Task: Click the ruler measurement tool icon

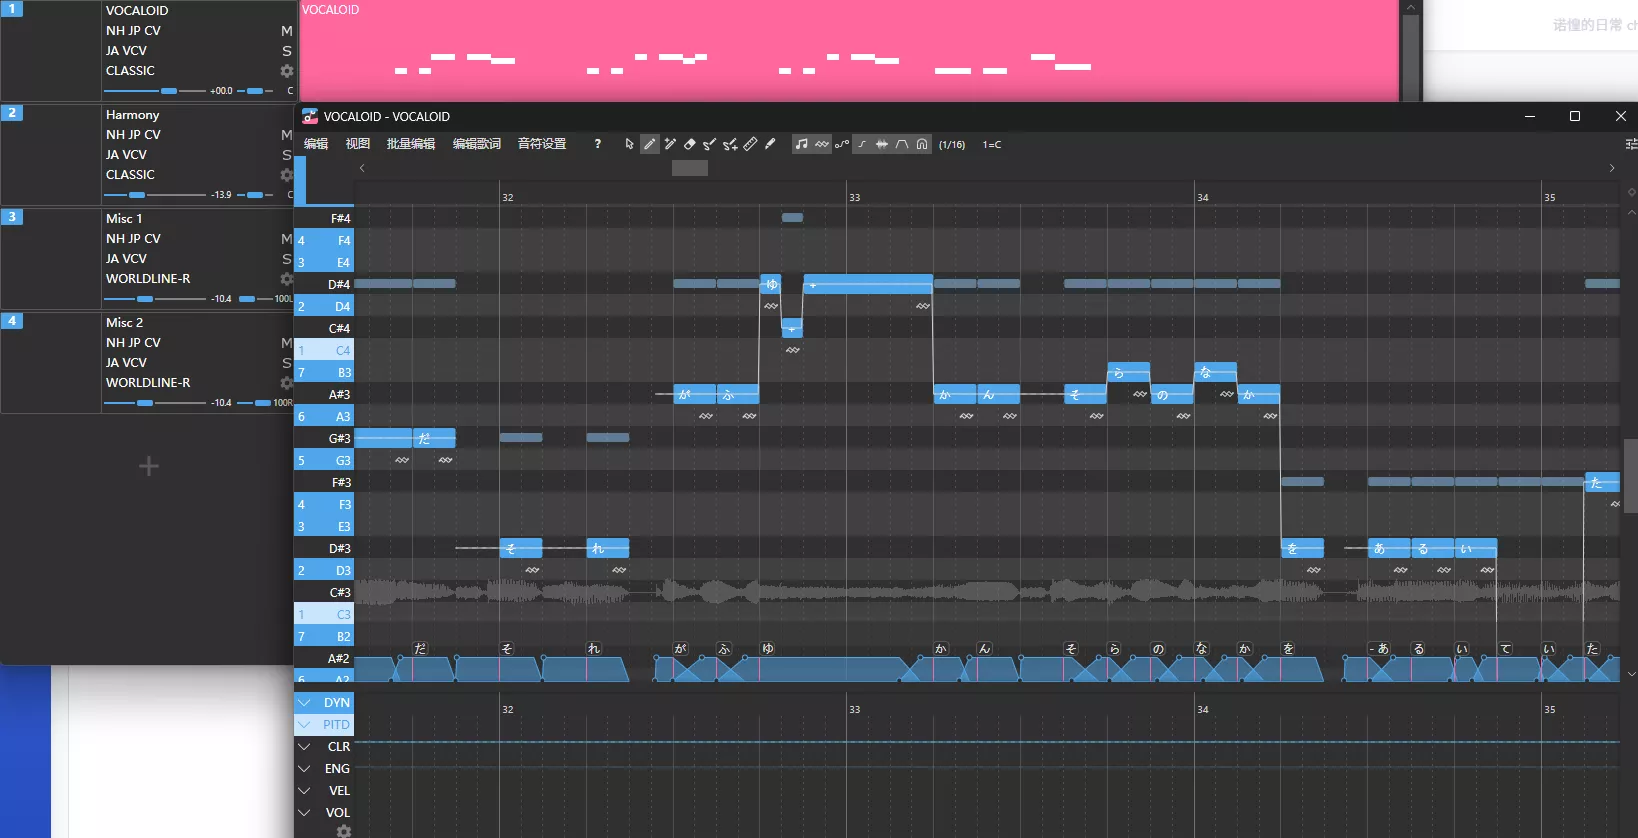Action: coord(750,144)
